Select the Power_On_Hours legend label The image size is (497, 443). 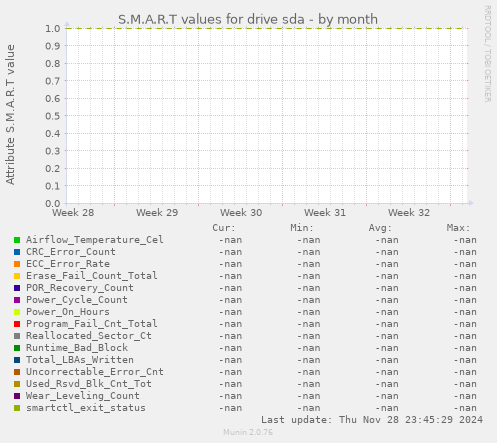(x=68, y=312)
